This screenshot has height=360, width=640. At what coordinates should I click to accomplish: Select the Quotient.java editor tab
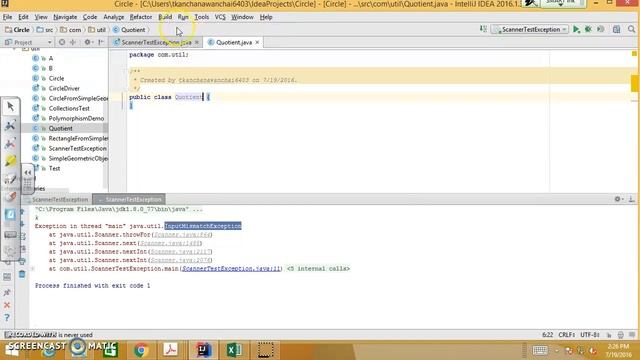[233, 42]
